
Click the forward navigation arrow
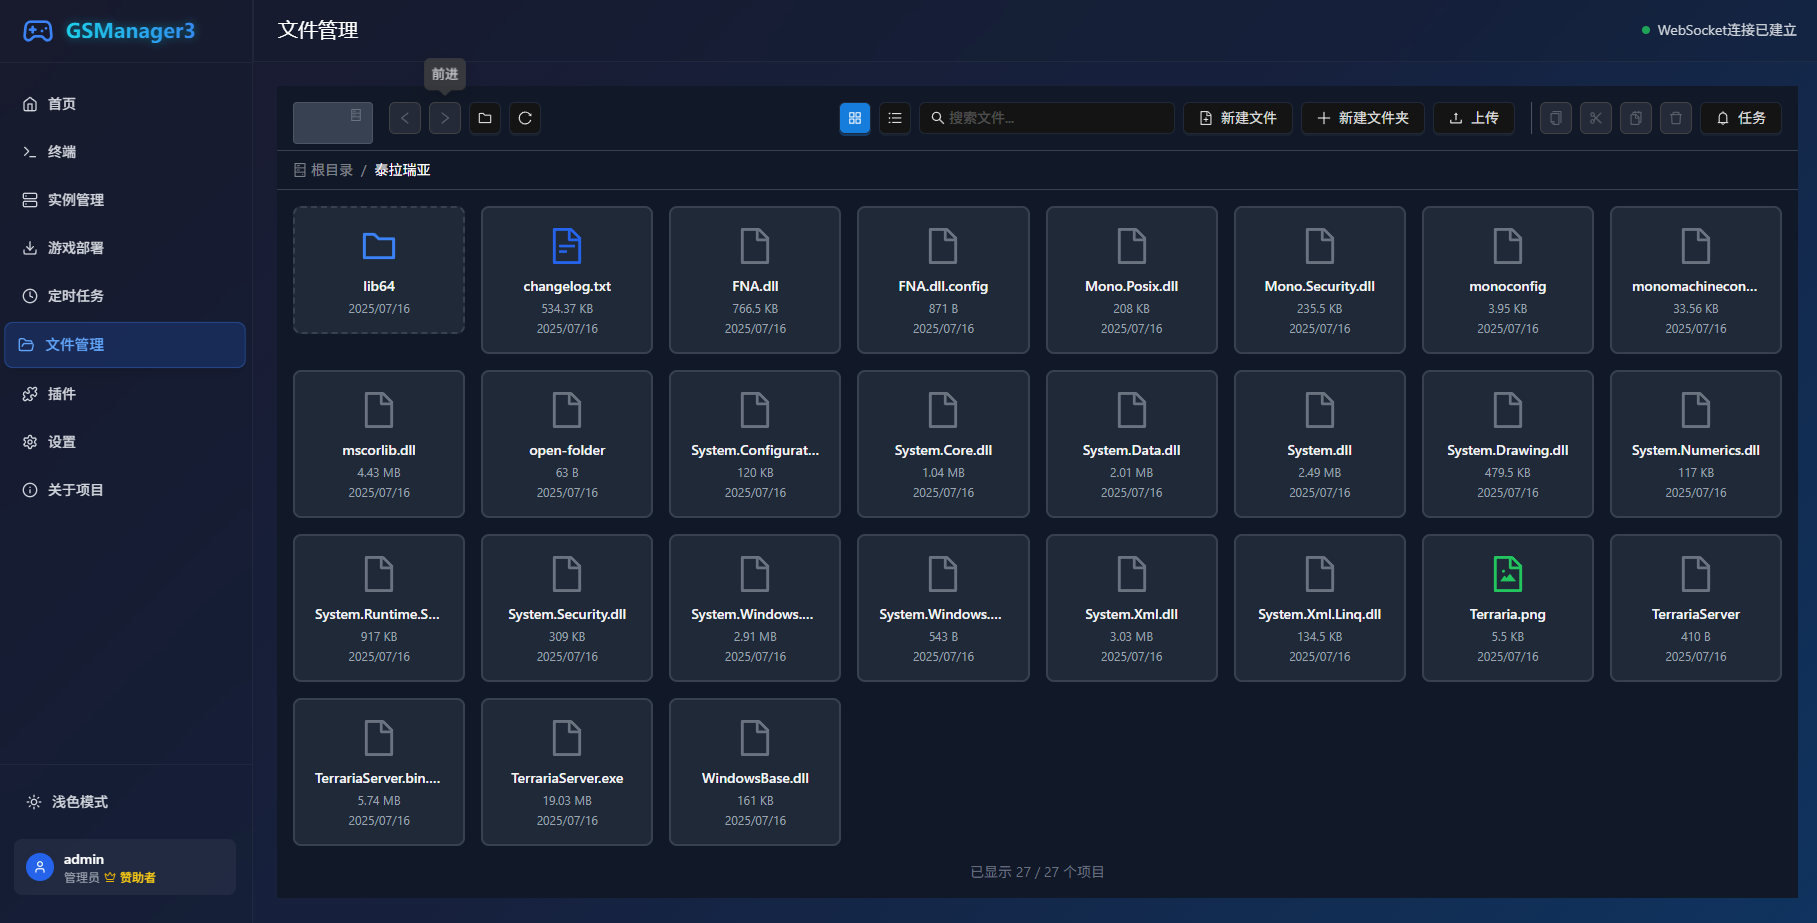445,118
